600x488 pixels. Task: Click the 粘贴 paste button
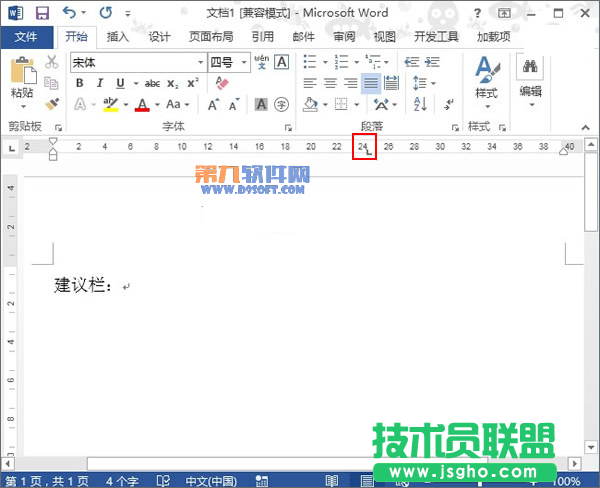[23, 82]
